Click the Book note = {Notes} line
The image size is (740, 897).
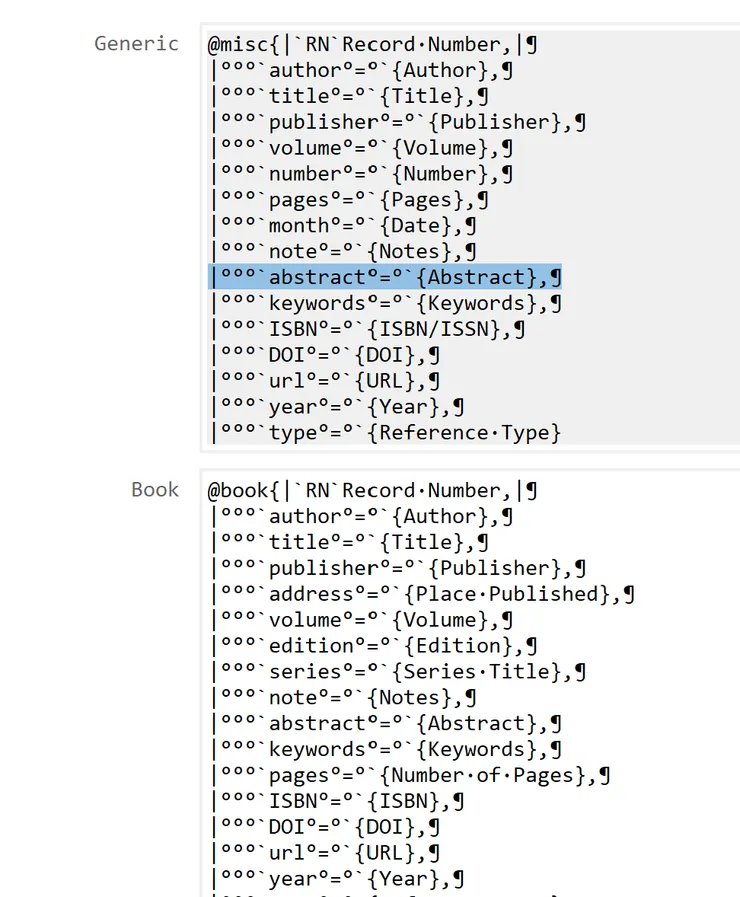pos(344,698)
